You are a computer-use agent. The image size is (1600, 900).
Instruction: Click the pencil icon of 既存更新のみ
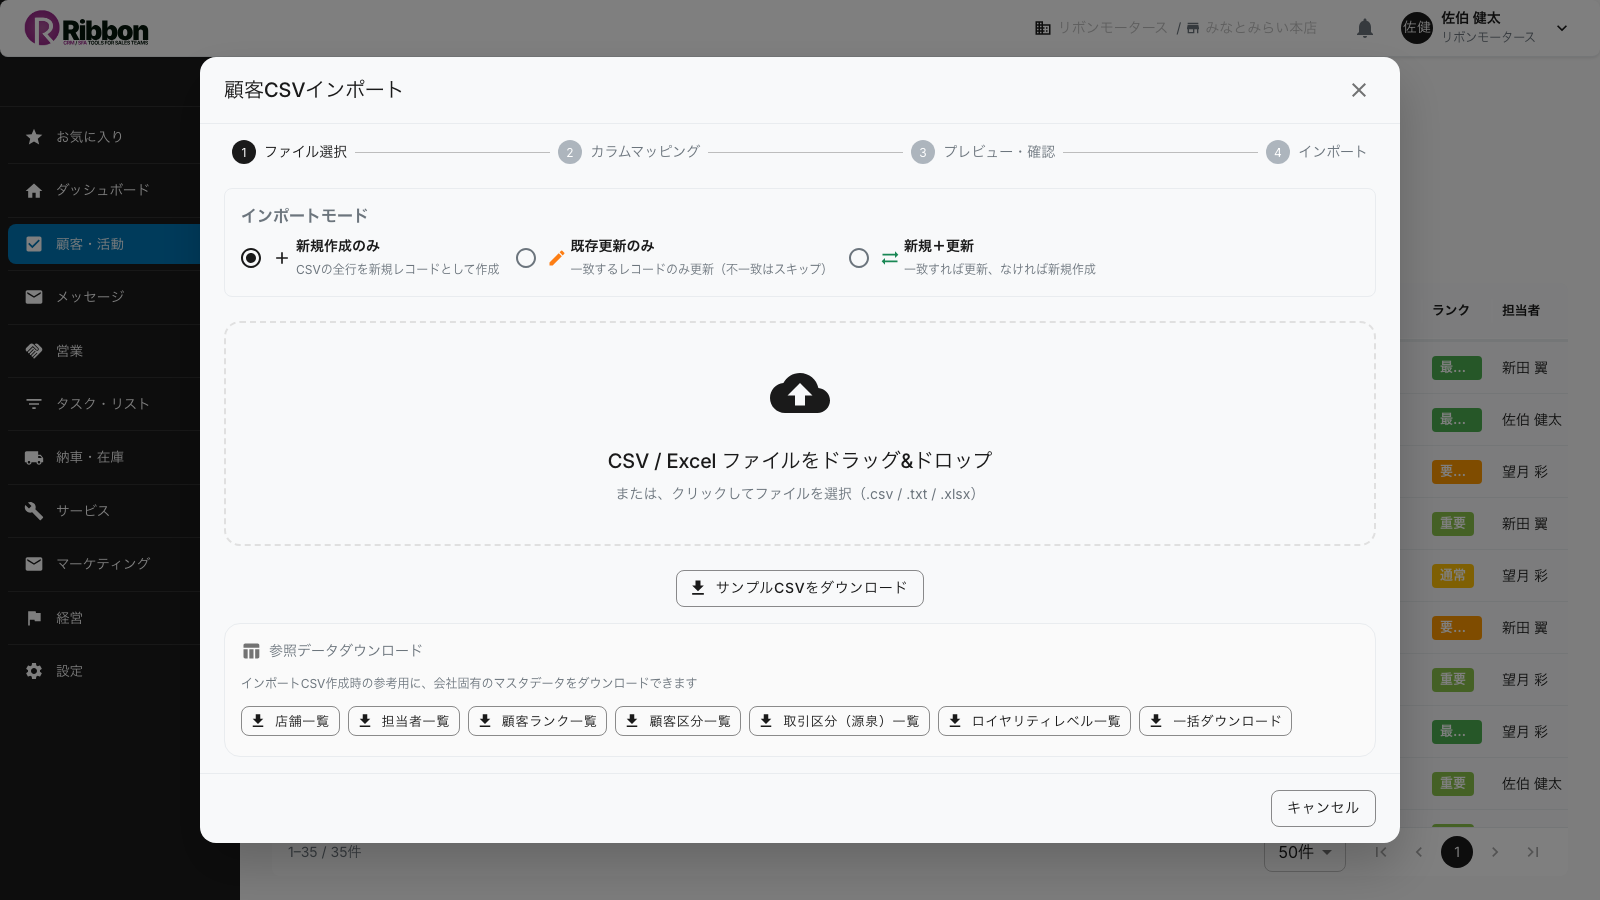tap(557, 258)
